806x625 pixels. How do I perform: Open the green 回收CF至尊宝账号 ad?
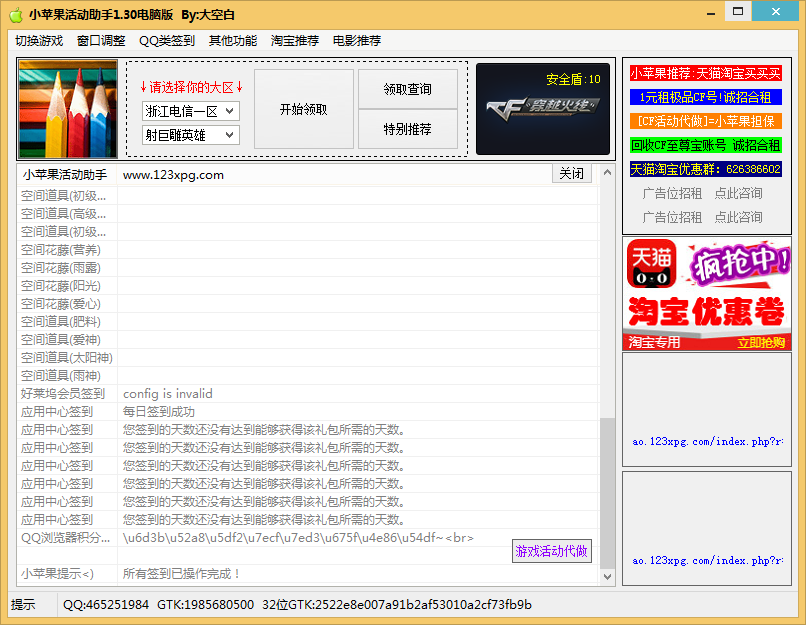706,145
